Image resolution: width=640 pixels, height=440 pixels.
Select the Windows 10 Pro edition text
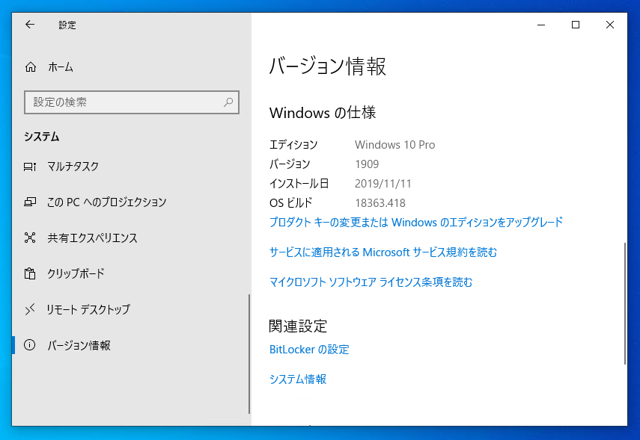395,145
